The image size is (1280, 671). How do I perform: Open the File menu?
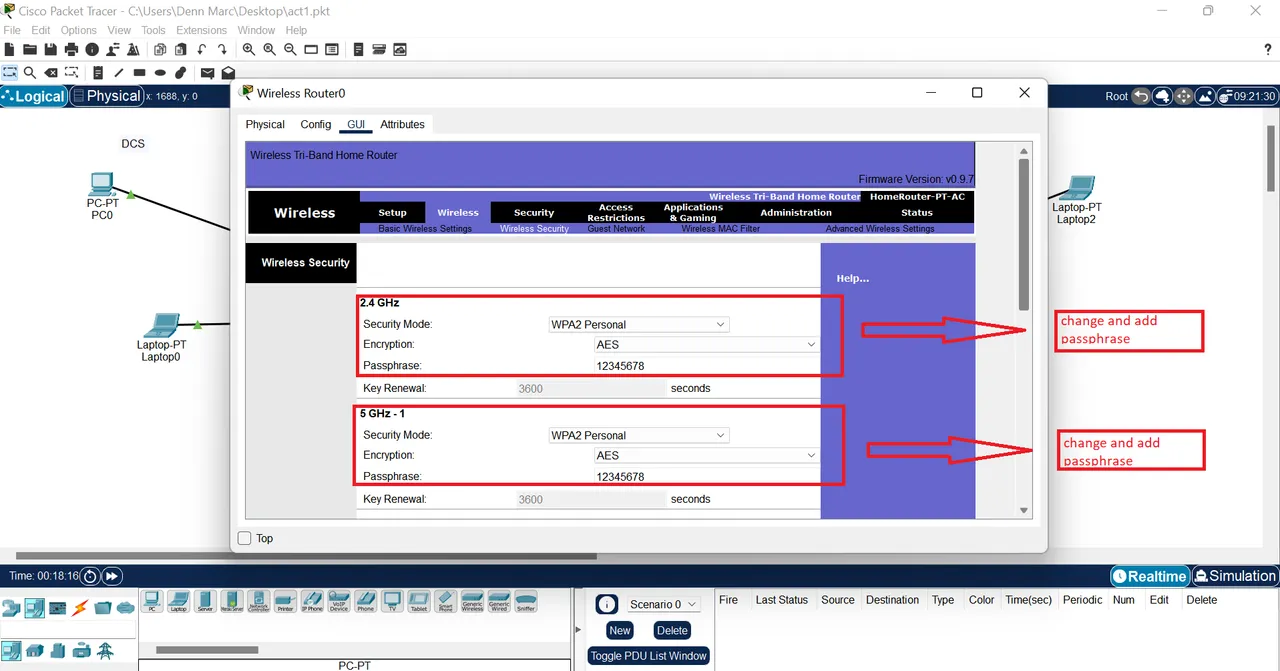[12, 30]
